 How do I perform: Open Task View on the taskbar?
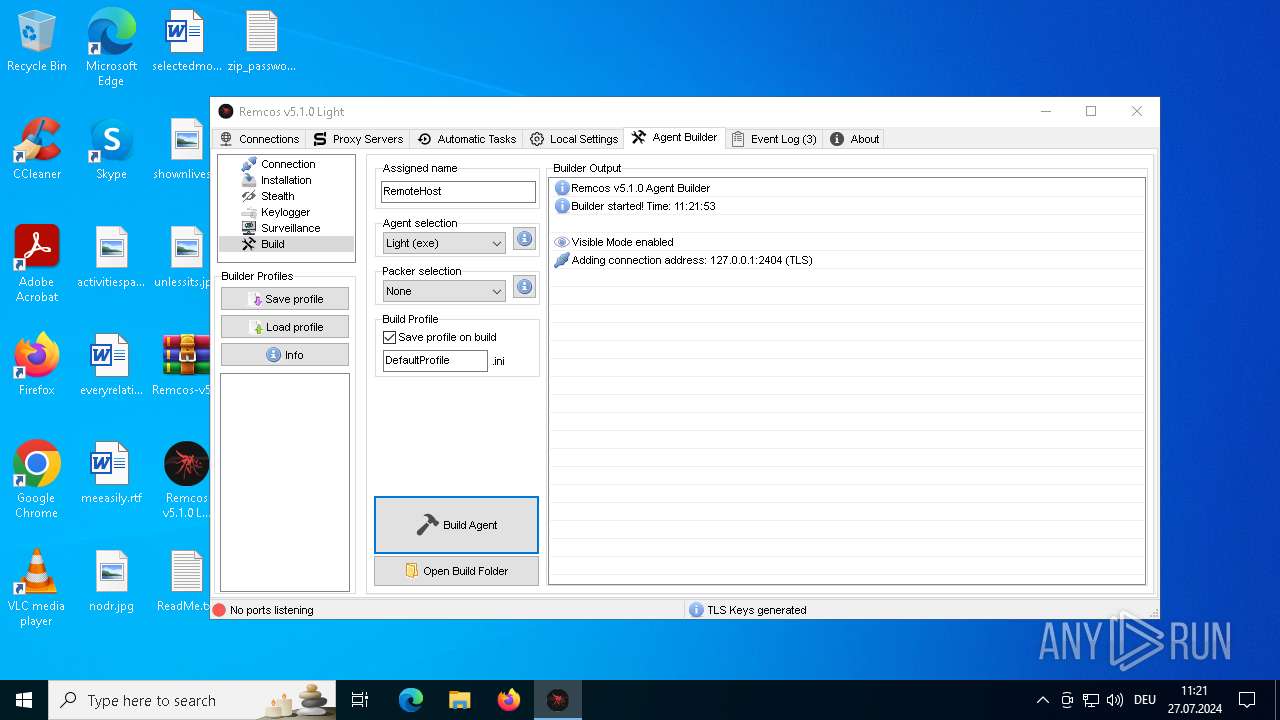click(x=360, y=700)
